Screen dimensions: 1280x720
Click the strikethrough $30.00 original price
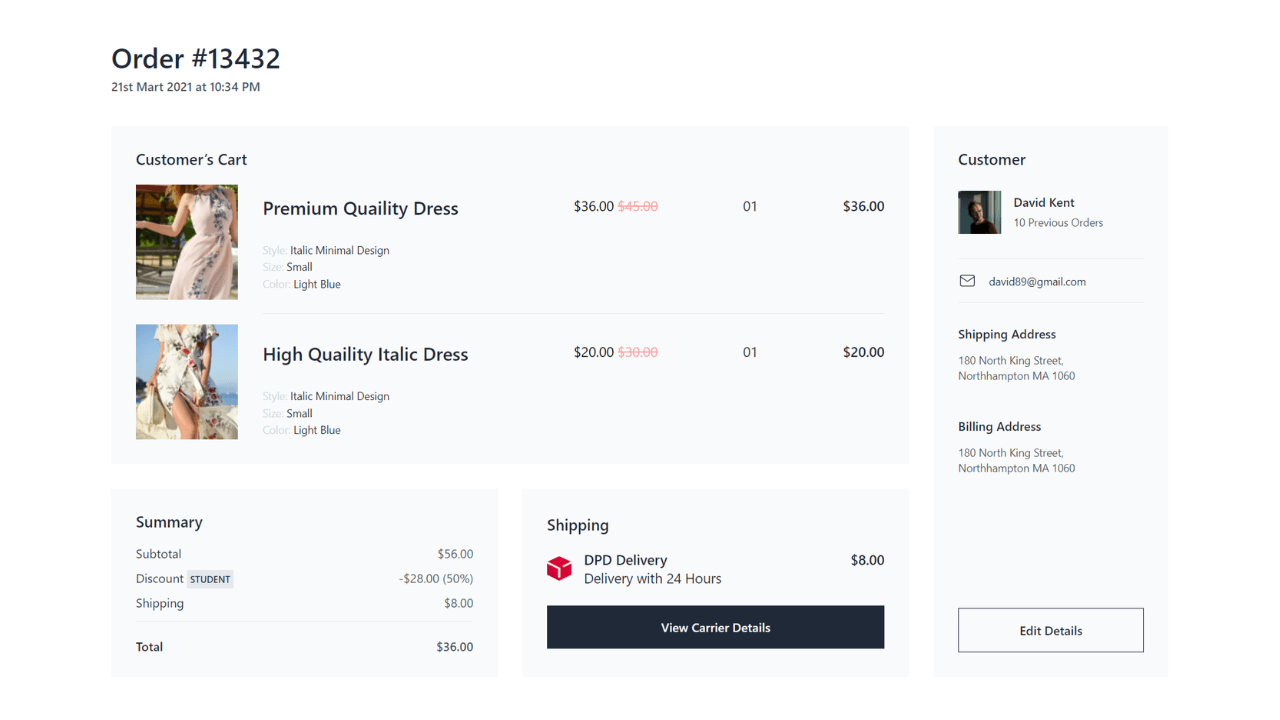coord(637,352)
